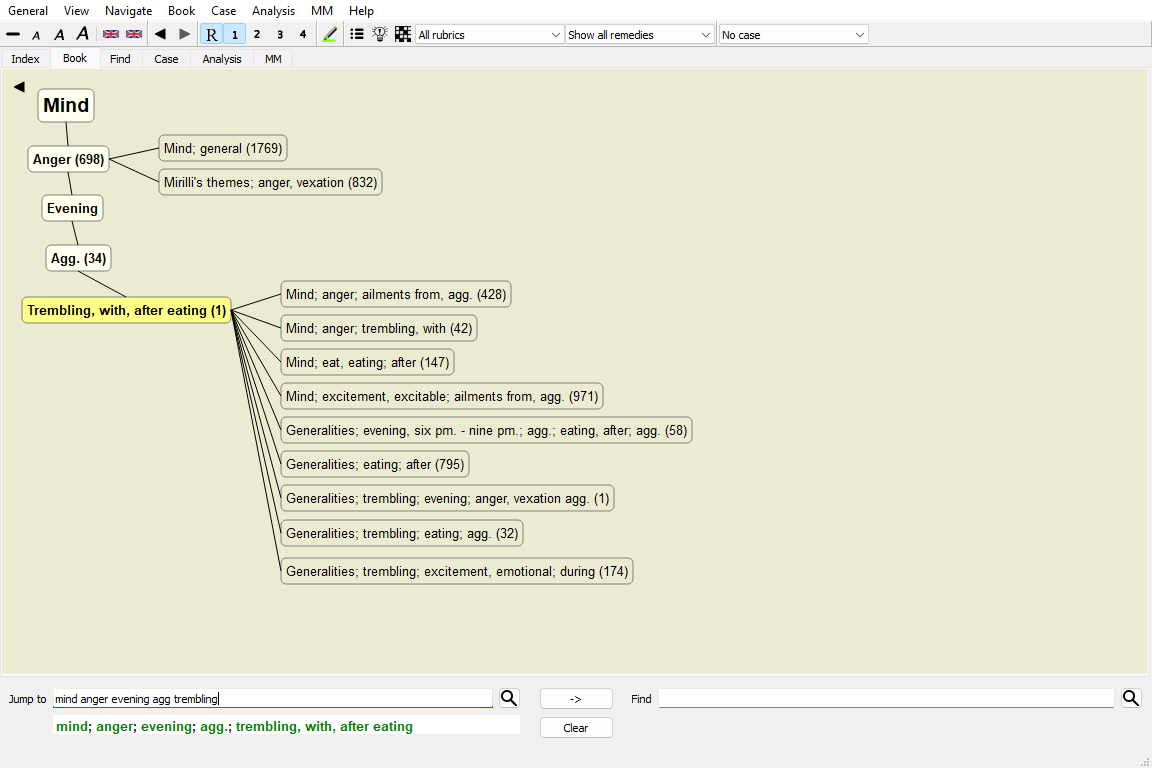Open the MM menu

click(322, 10)
